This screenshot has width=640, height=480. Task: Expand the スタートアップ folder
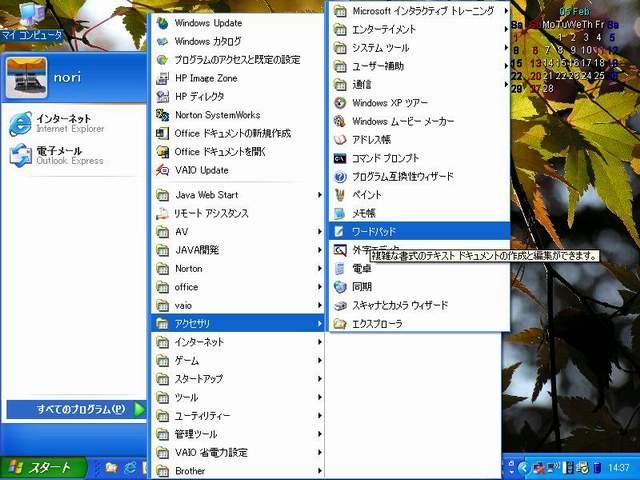point(238,379)
